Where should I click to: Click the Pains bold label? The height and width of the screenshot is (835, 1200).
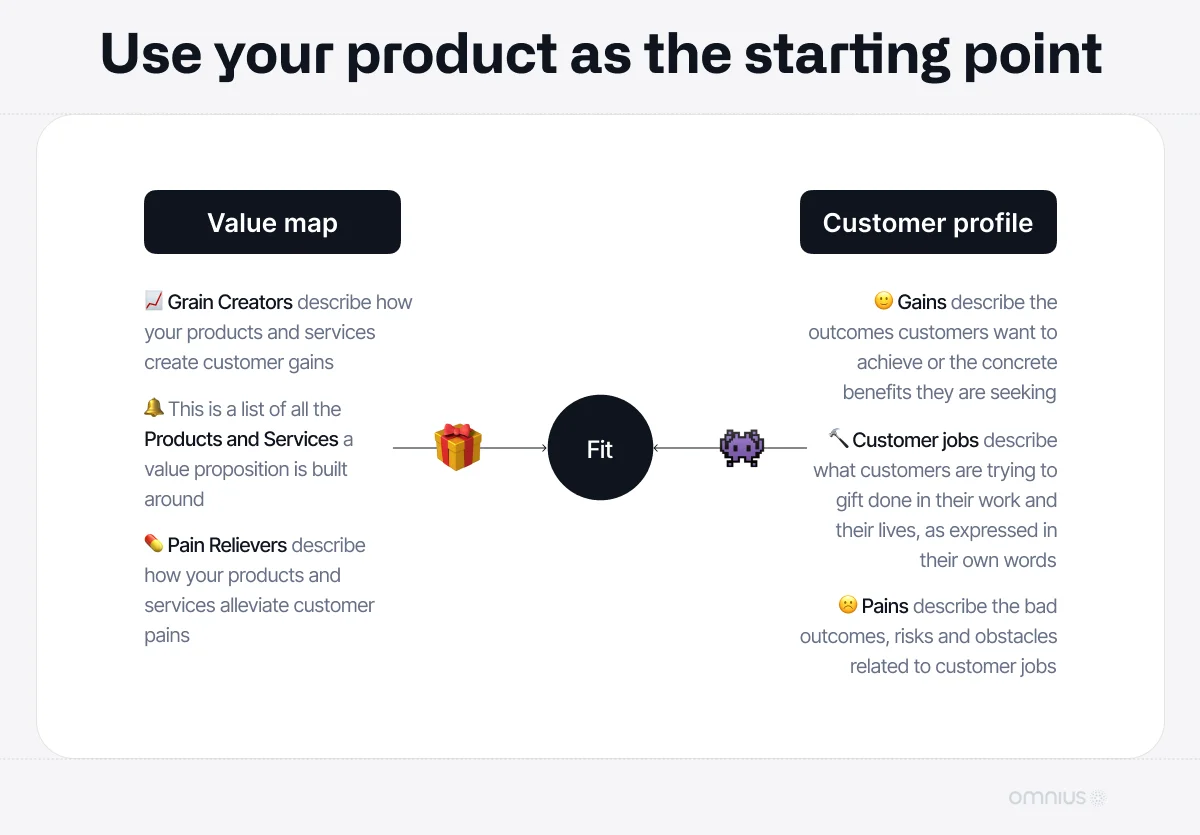tap(885, 606)
